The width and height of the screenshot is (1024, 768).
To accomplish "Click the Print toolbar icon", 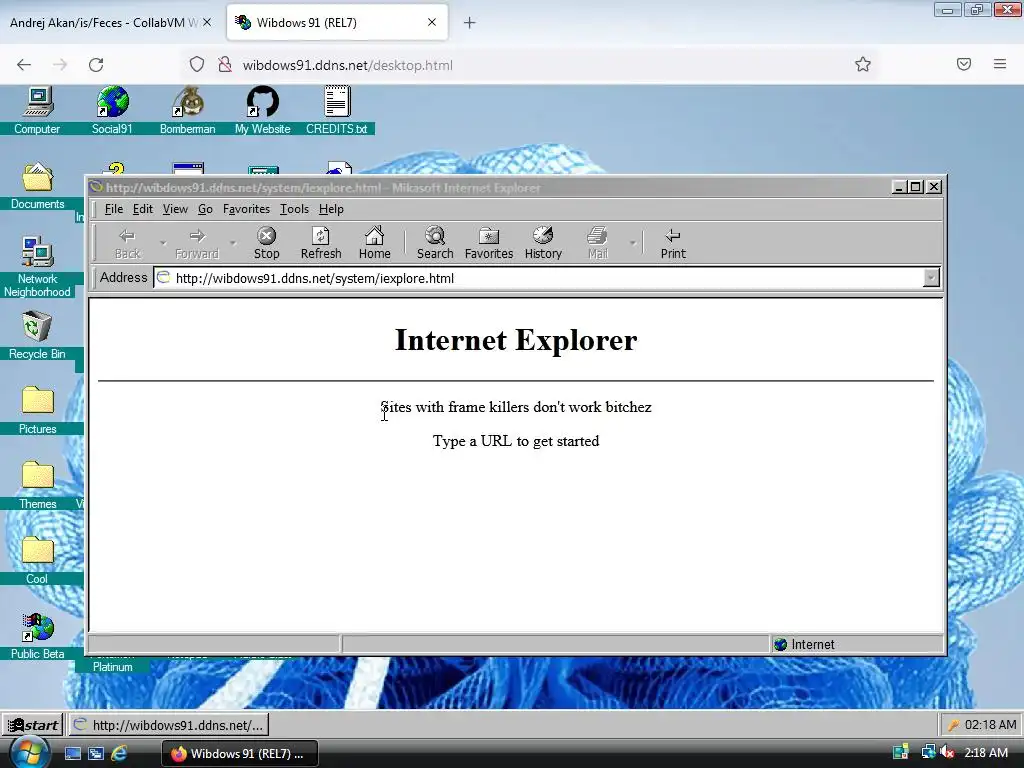I will click(x=673, y=243).
